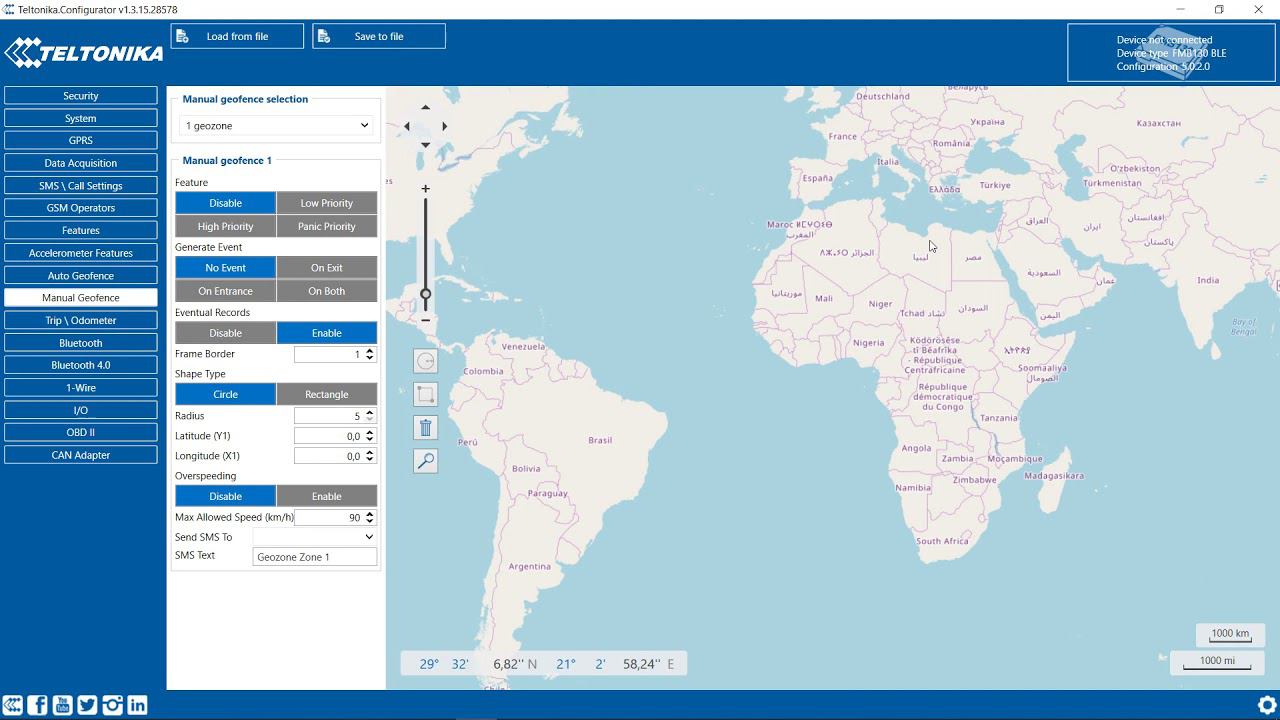Disable Overspeeding
The width and height of the screenshot is (1280, 720).
(225, 496)
